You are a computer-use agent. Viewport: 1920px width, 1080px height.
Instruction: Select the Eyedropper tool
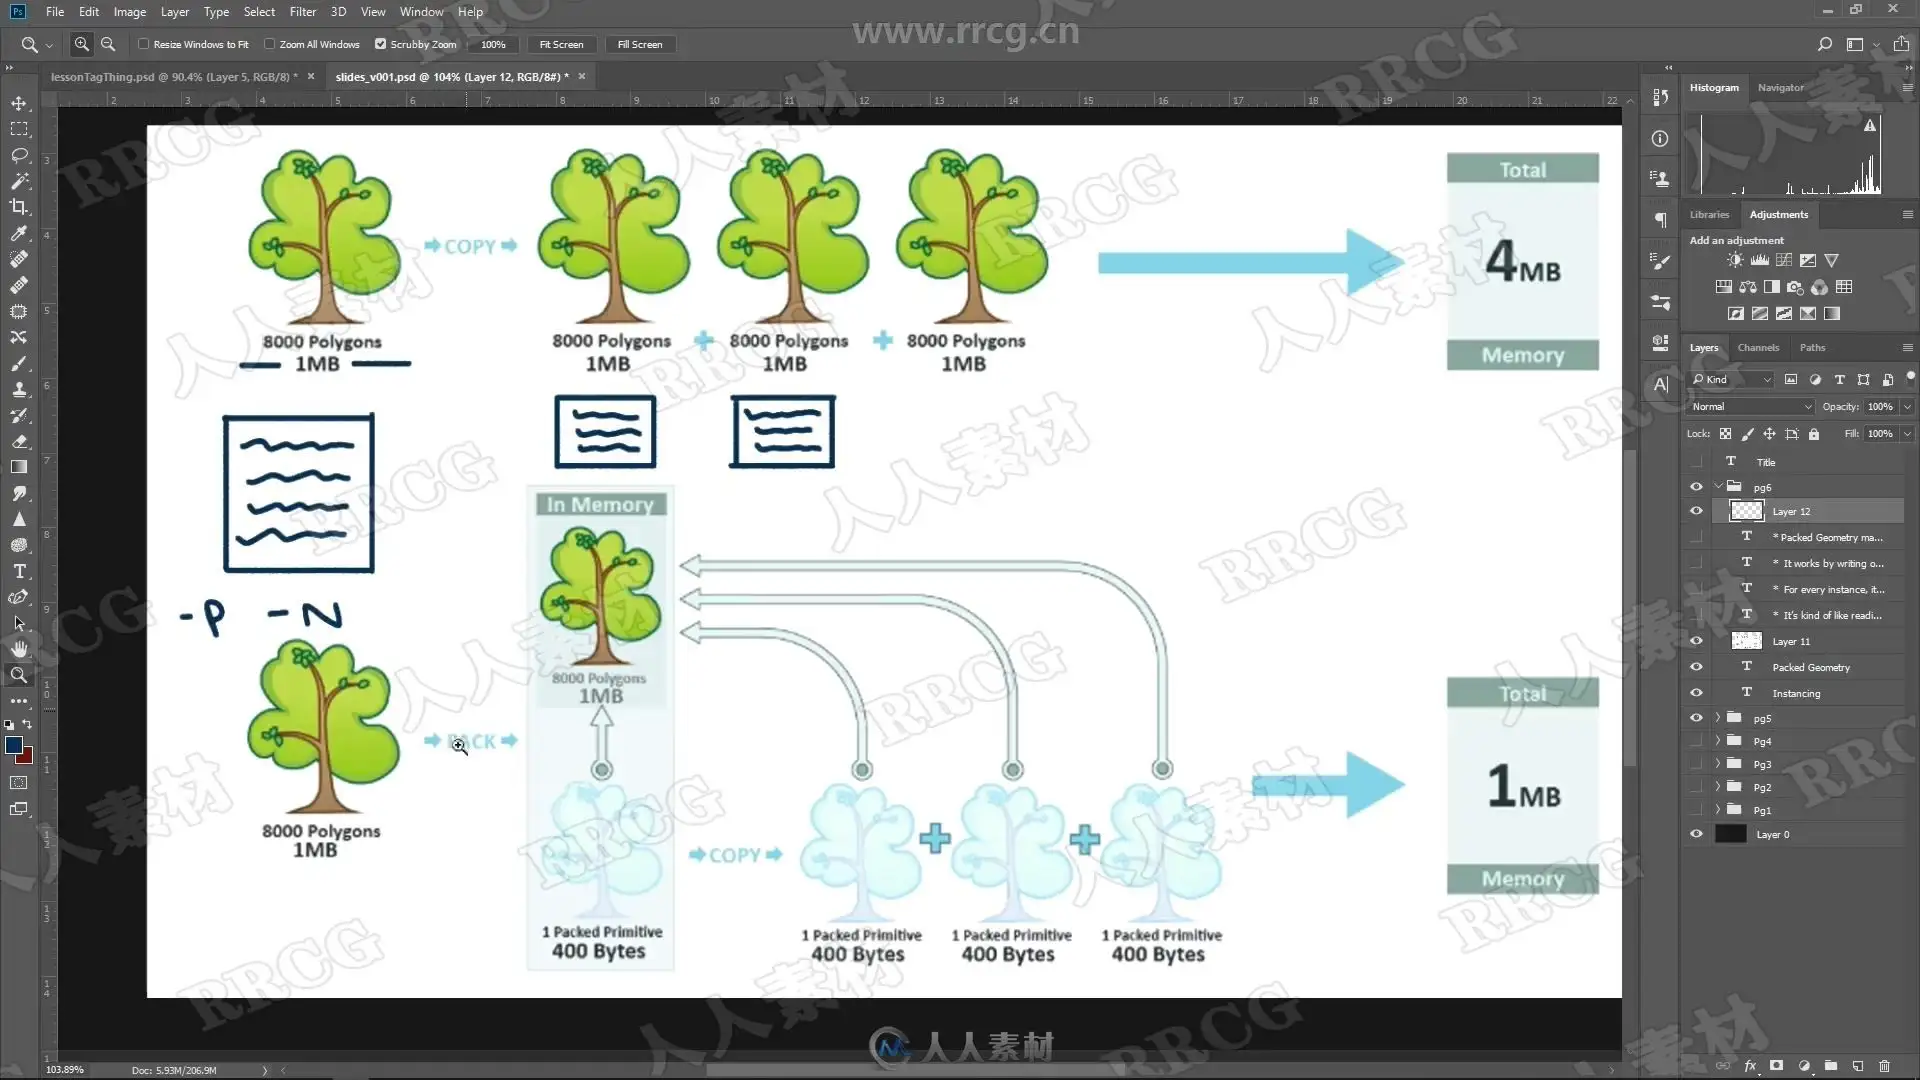coord(19,233)
